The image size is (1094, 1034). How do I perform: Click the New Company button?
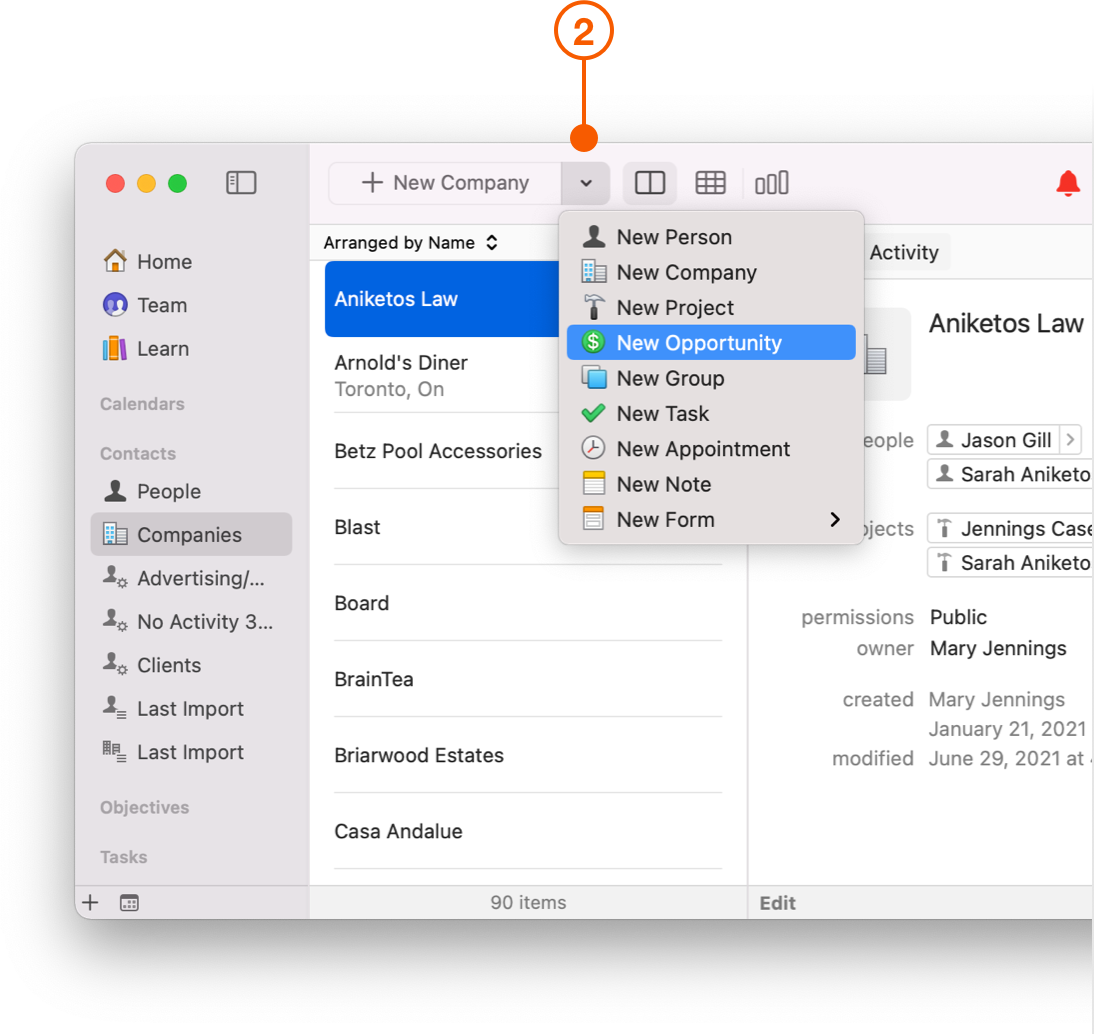coord(445,183)
